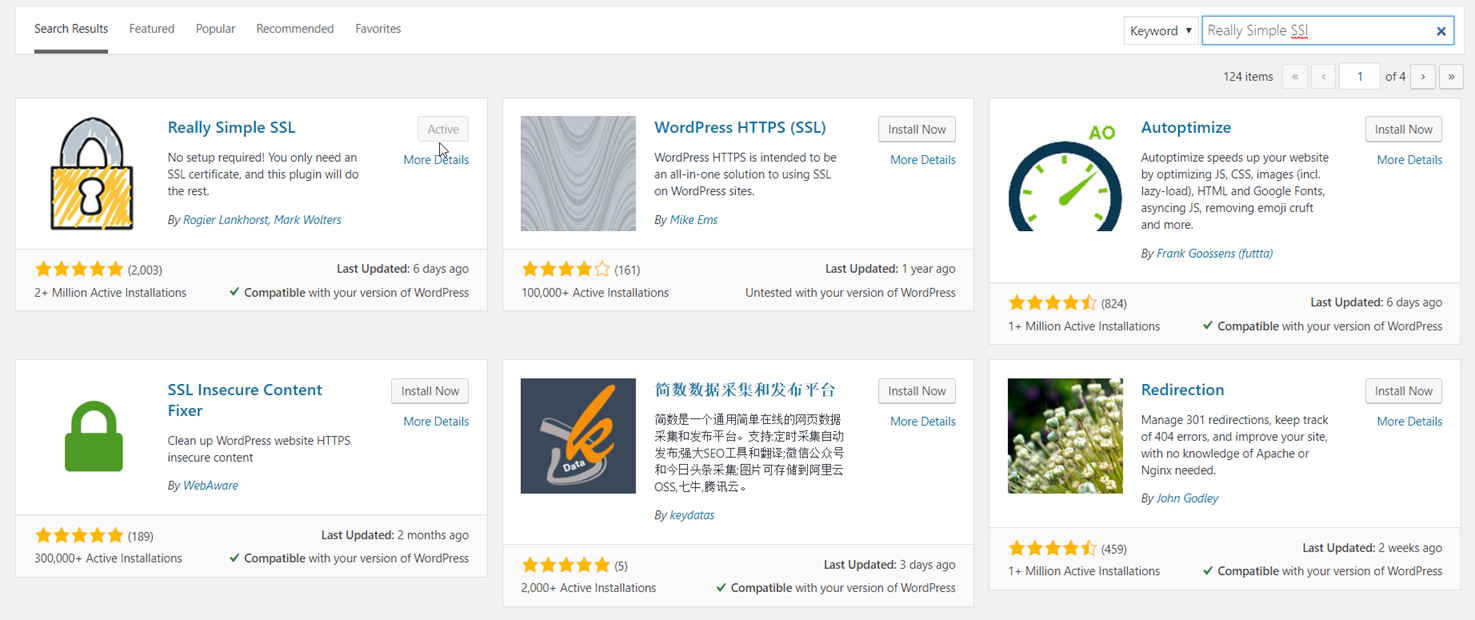Viewport: 1475px width, 620px height.
Task: Click the star rating of the keydatas plugin
Action: tap(566, 565)
